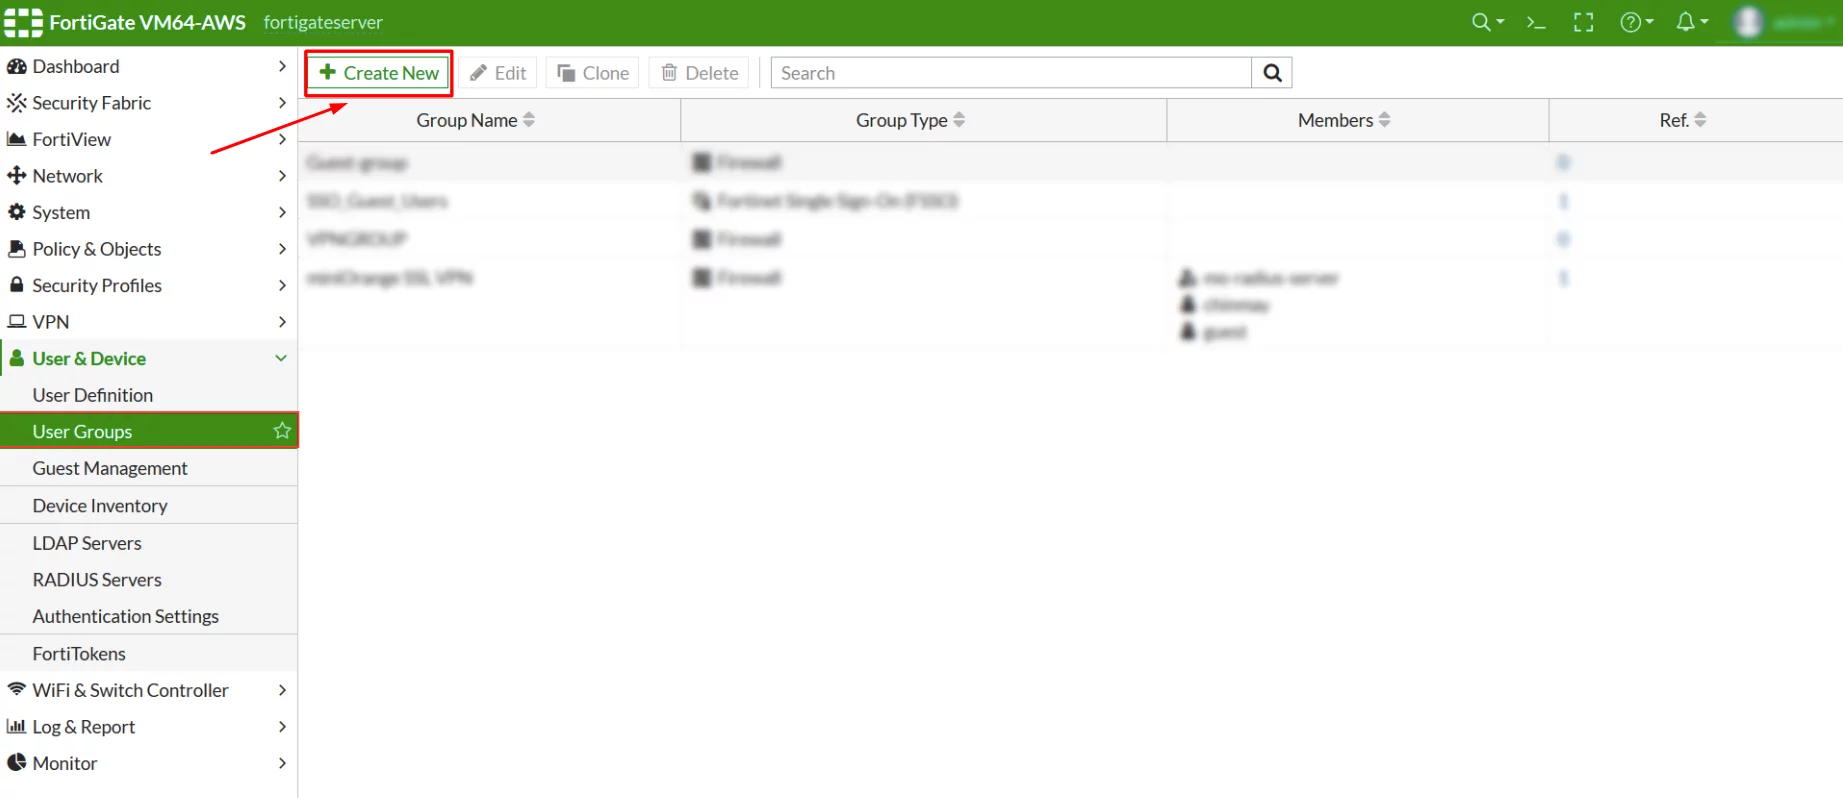
Task: Open the VPN menu item
Action: point(148,322)
